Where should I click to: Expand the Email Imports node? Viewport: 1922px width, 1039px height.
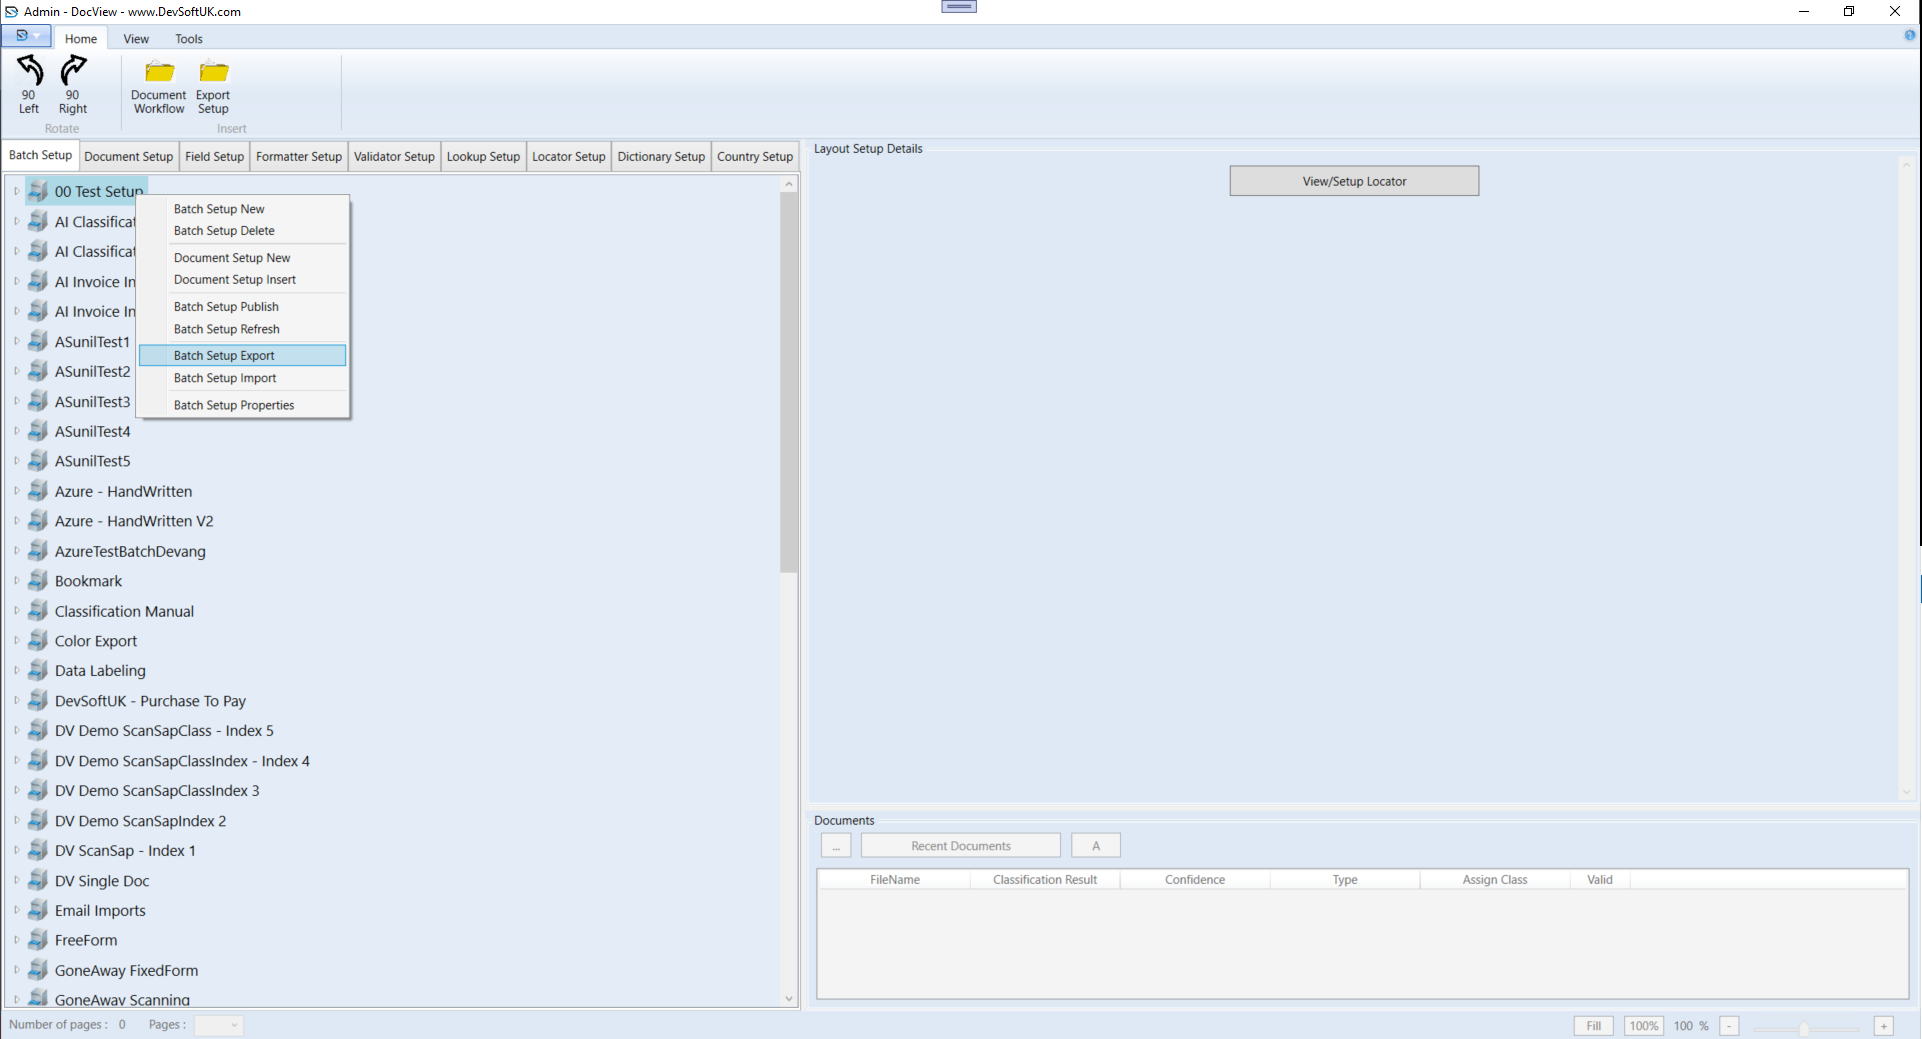(16, 910)
